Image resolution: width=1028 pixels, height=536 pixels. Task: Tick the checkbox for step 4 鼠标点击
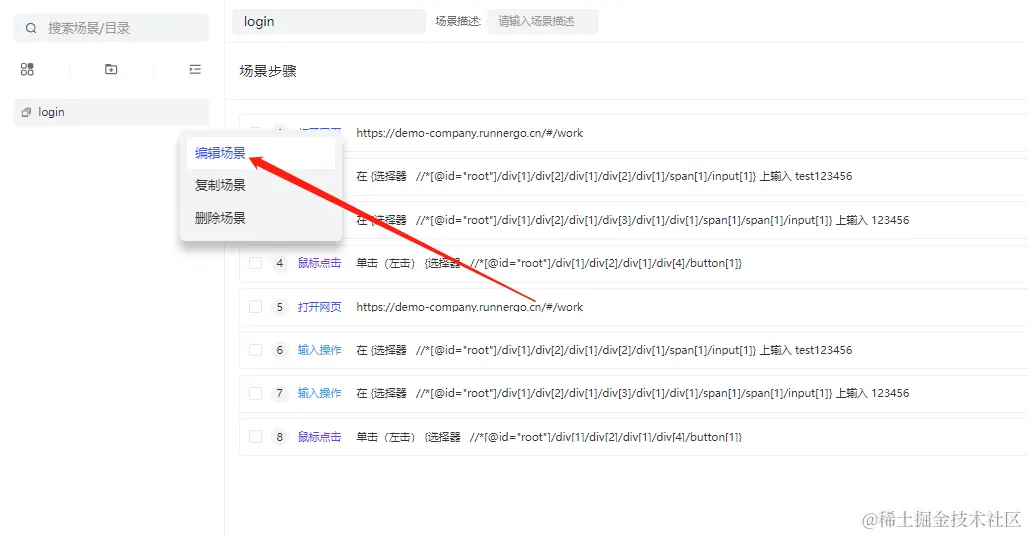256,263
